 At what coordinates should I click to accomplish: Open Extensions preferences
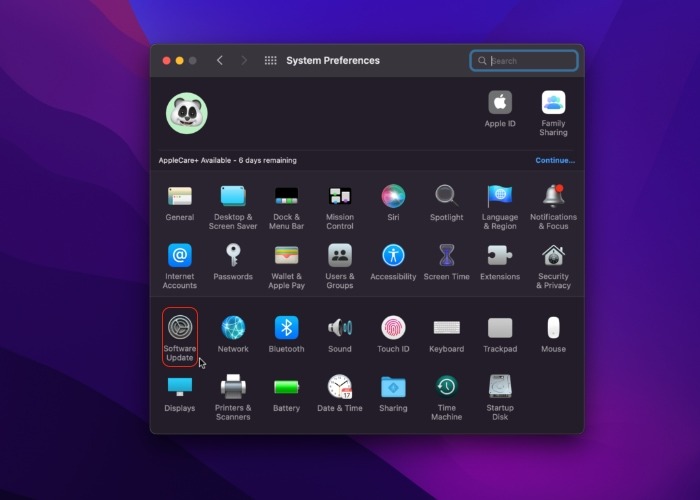coord(500,262)
